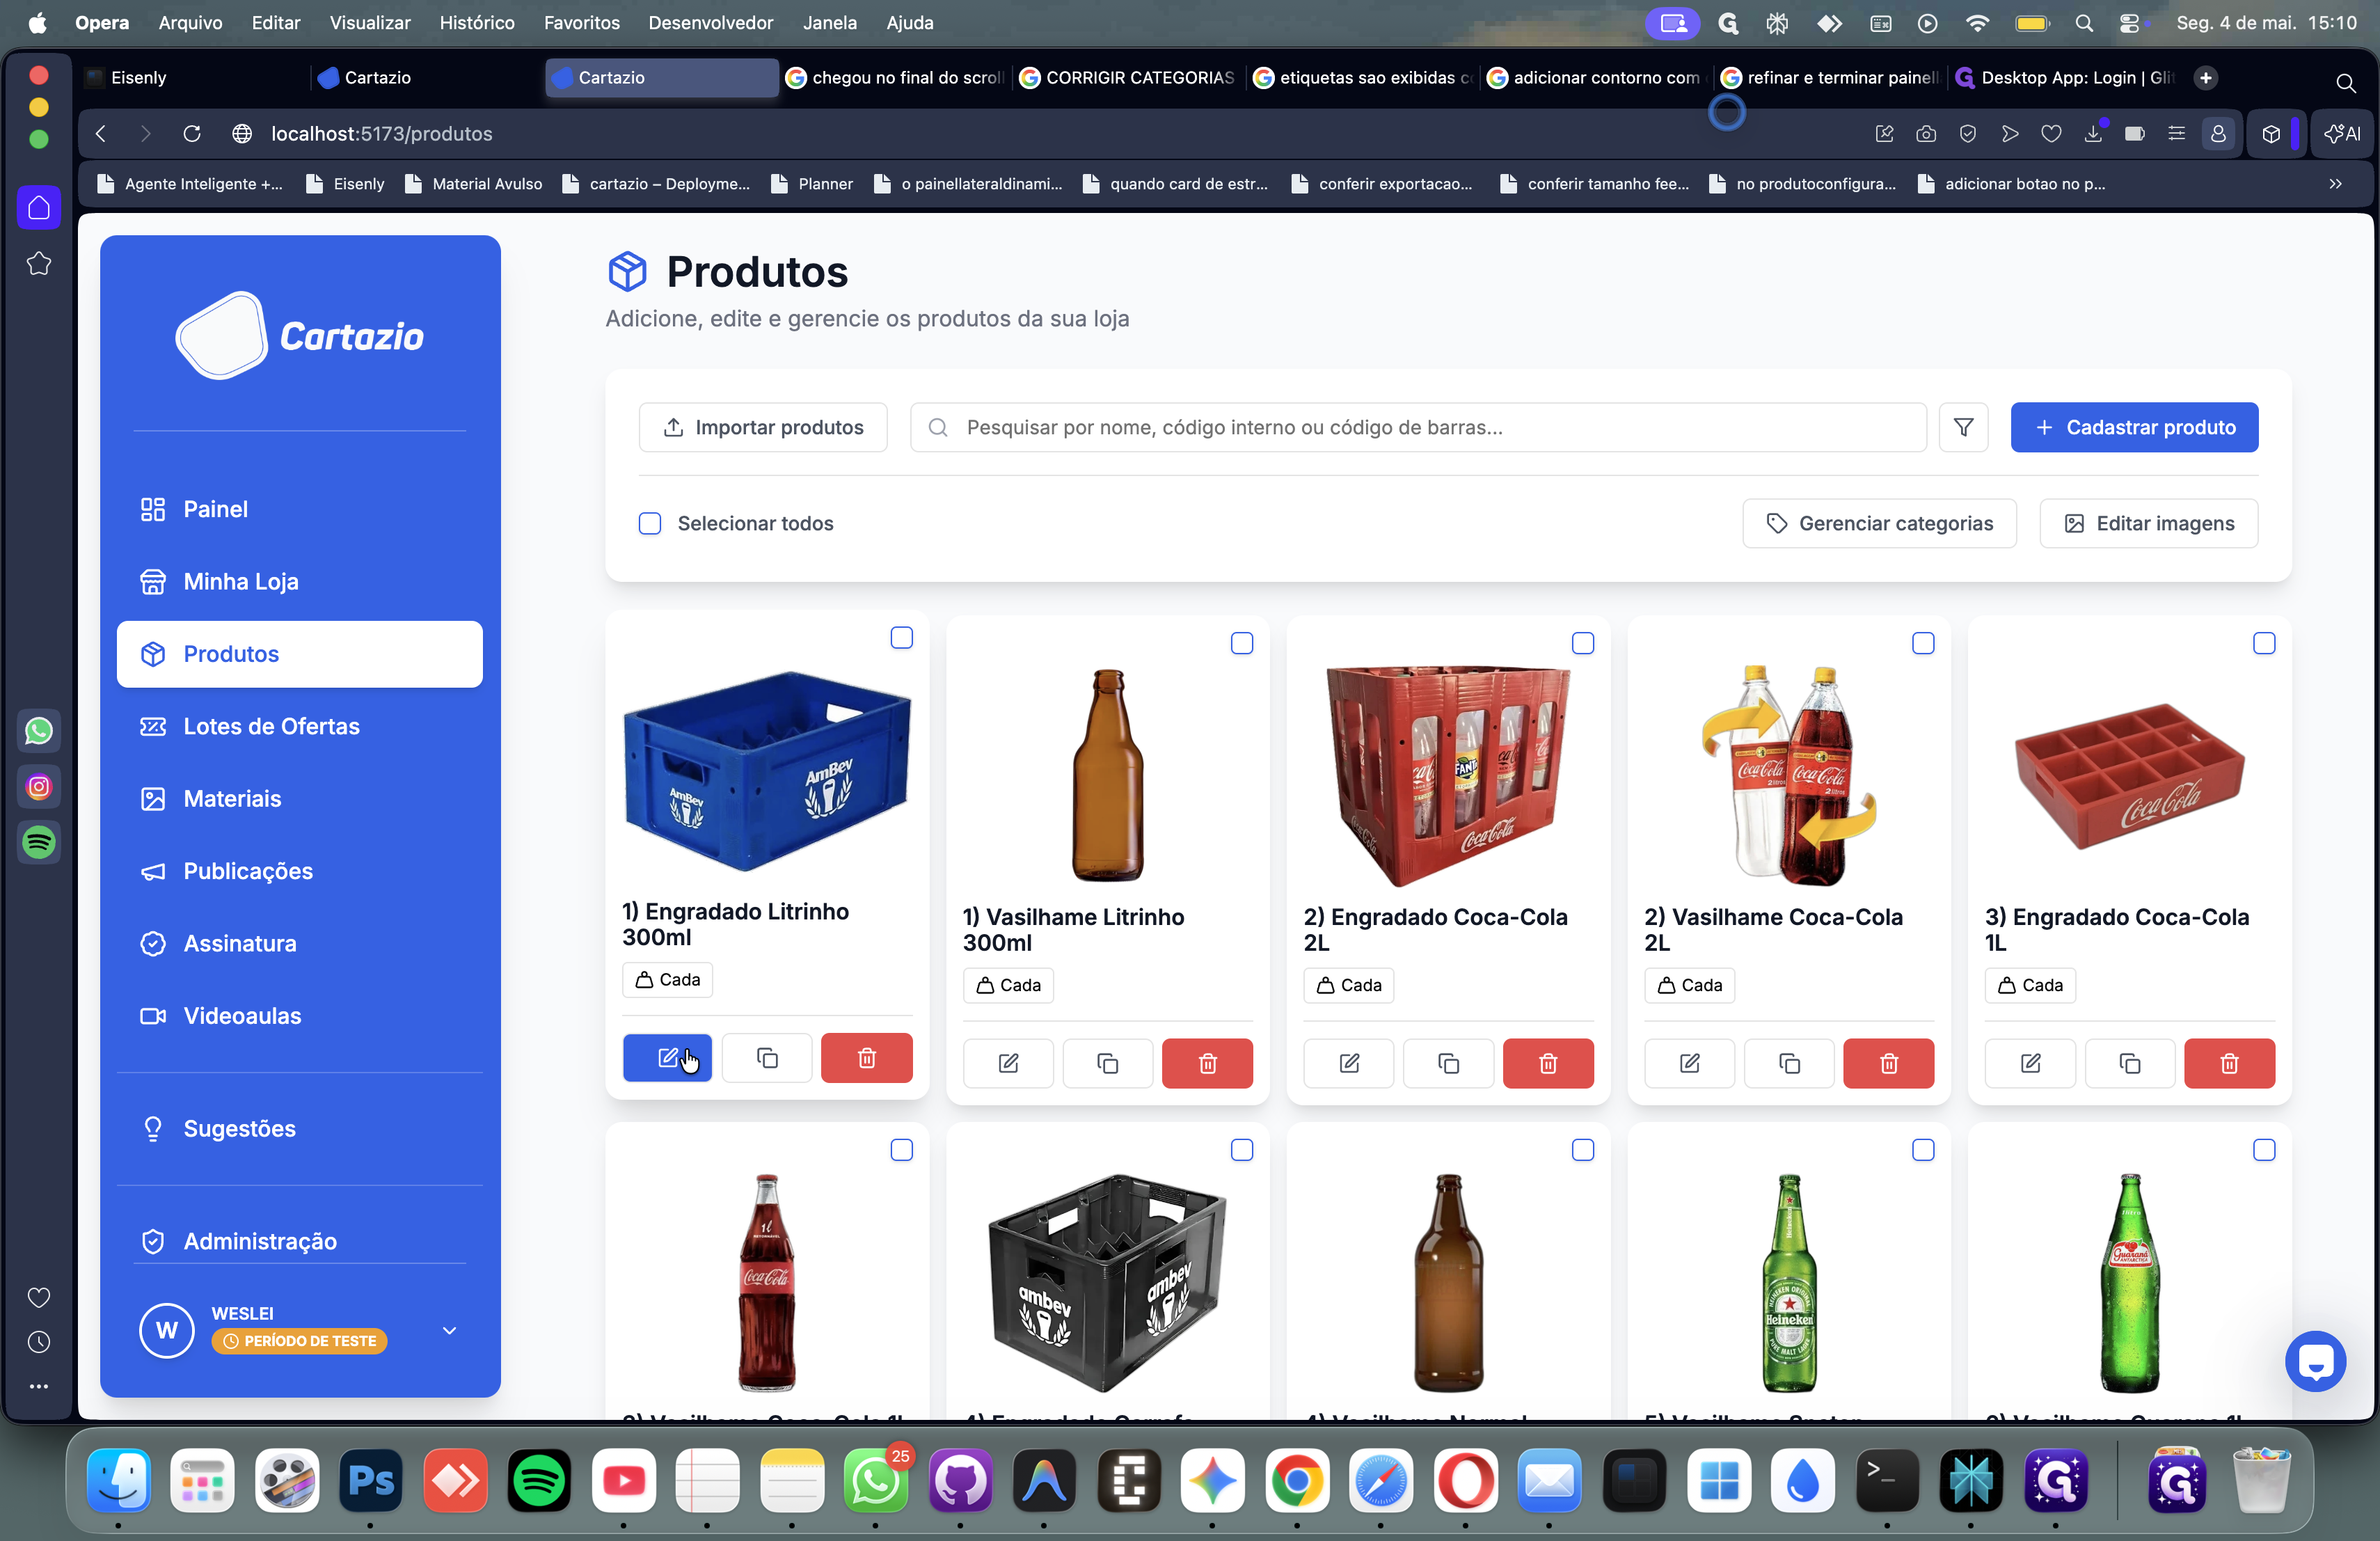Duplicate the Vasilhame Litrinho 300ml product
The image size is (2380, 1541).
(x=1107, y=1063)
